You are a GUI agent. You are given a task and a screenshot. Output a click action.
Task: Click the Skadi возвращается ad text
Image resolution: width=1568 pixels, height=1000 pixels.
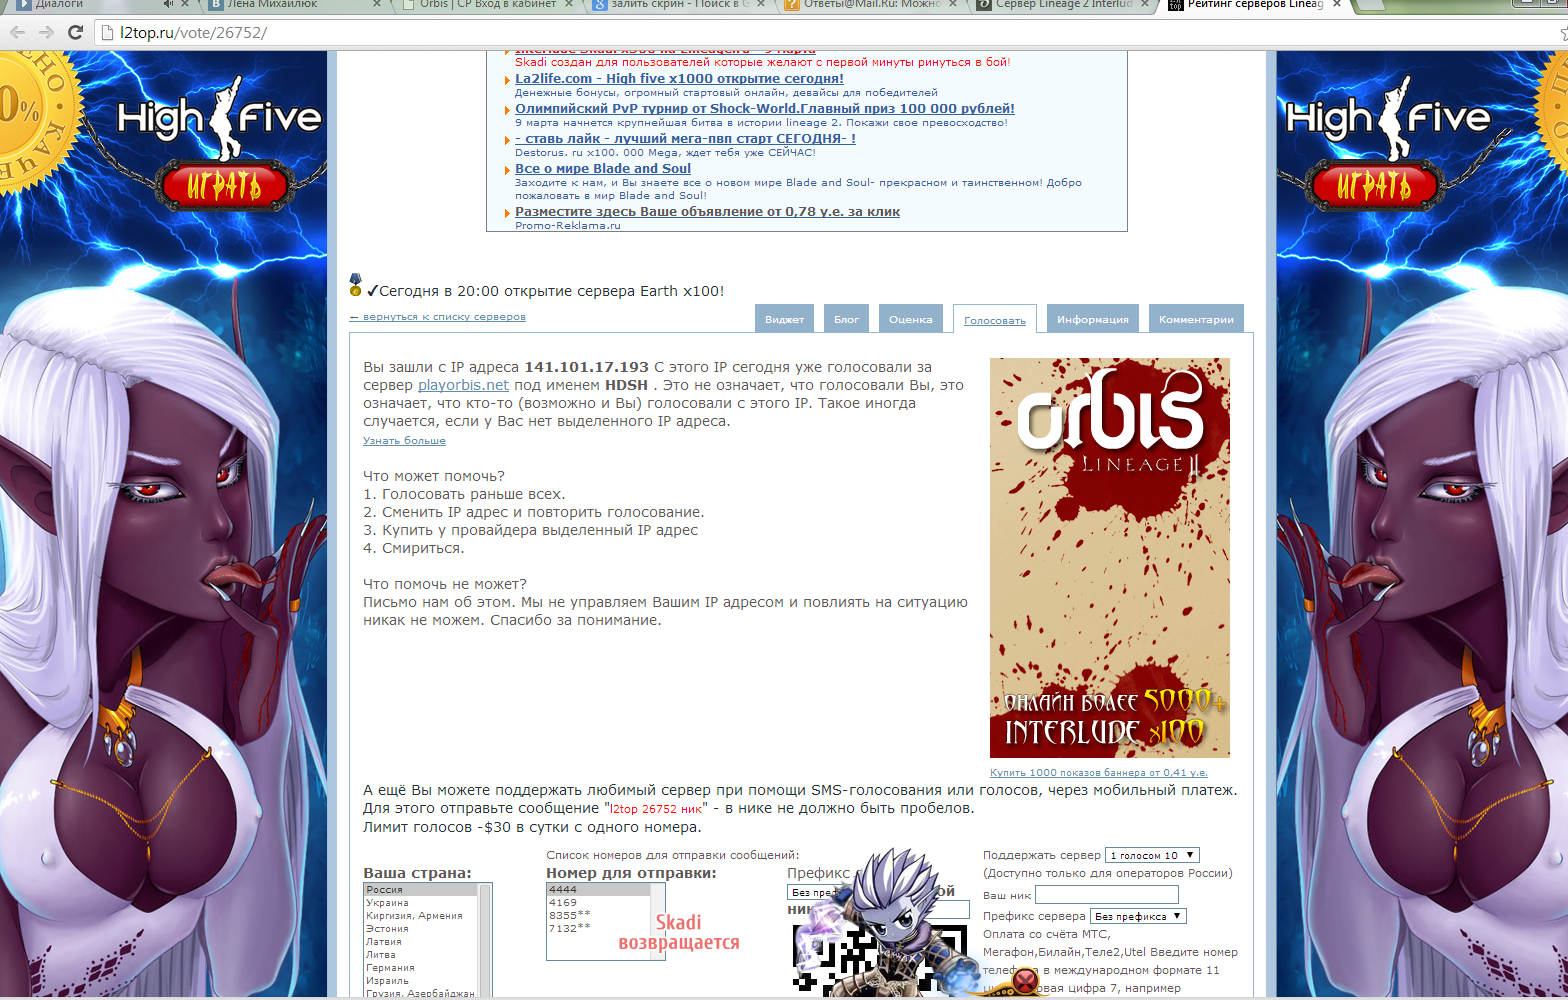[679, 932]
